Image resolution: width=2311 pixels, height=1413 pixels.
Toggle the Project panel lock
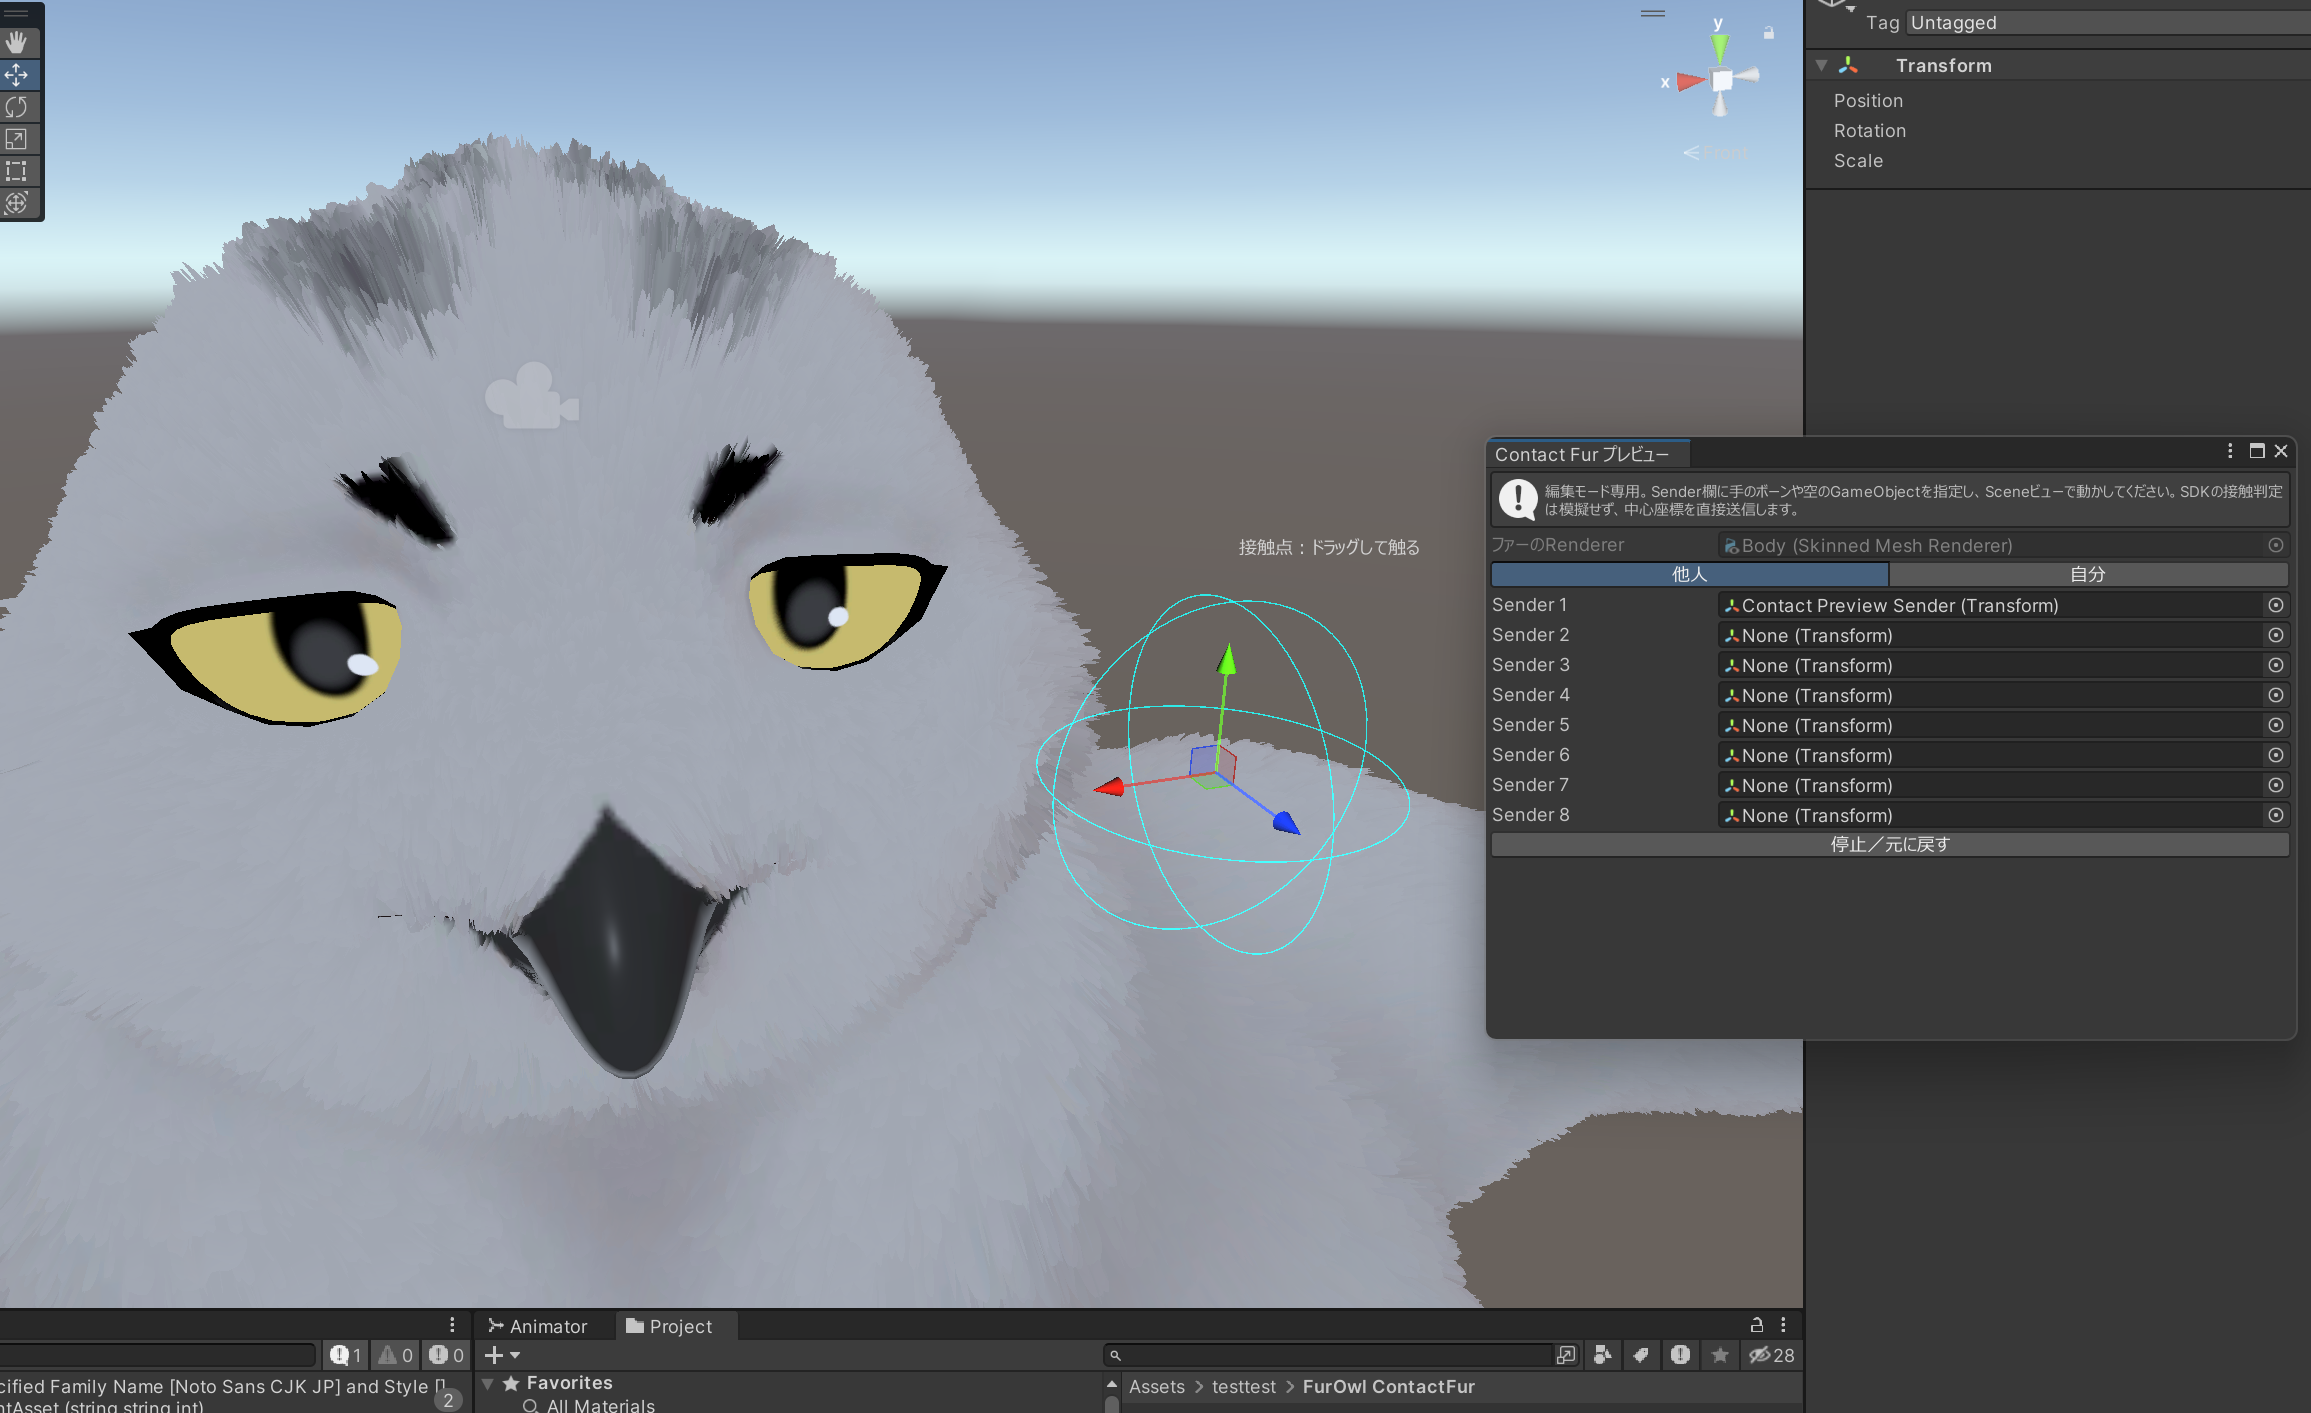[1756, 1325]
